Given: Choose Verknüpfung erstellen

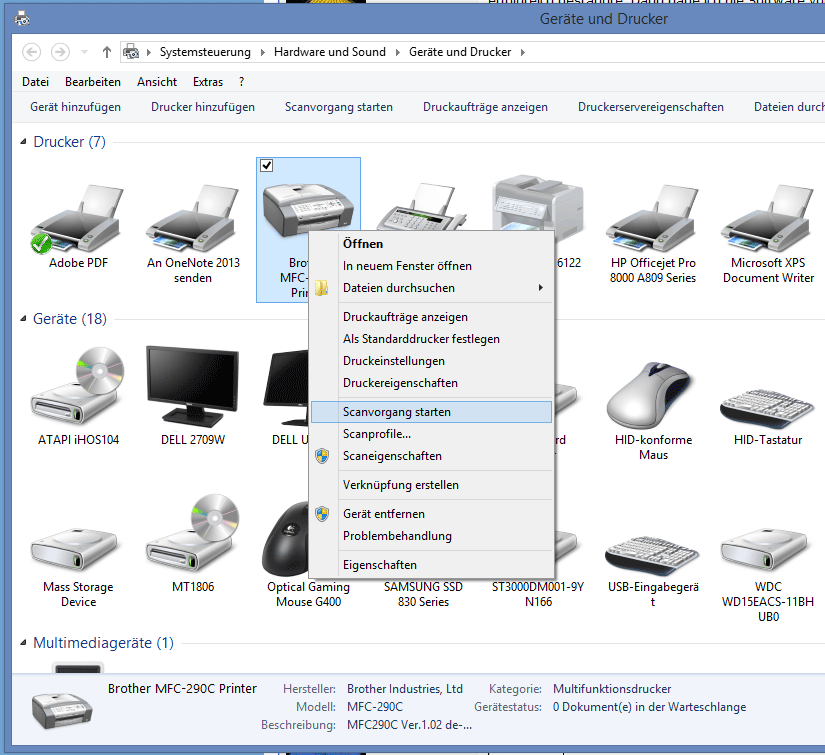Looking at the screenshot, I should [431, 486].
